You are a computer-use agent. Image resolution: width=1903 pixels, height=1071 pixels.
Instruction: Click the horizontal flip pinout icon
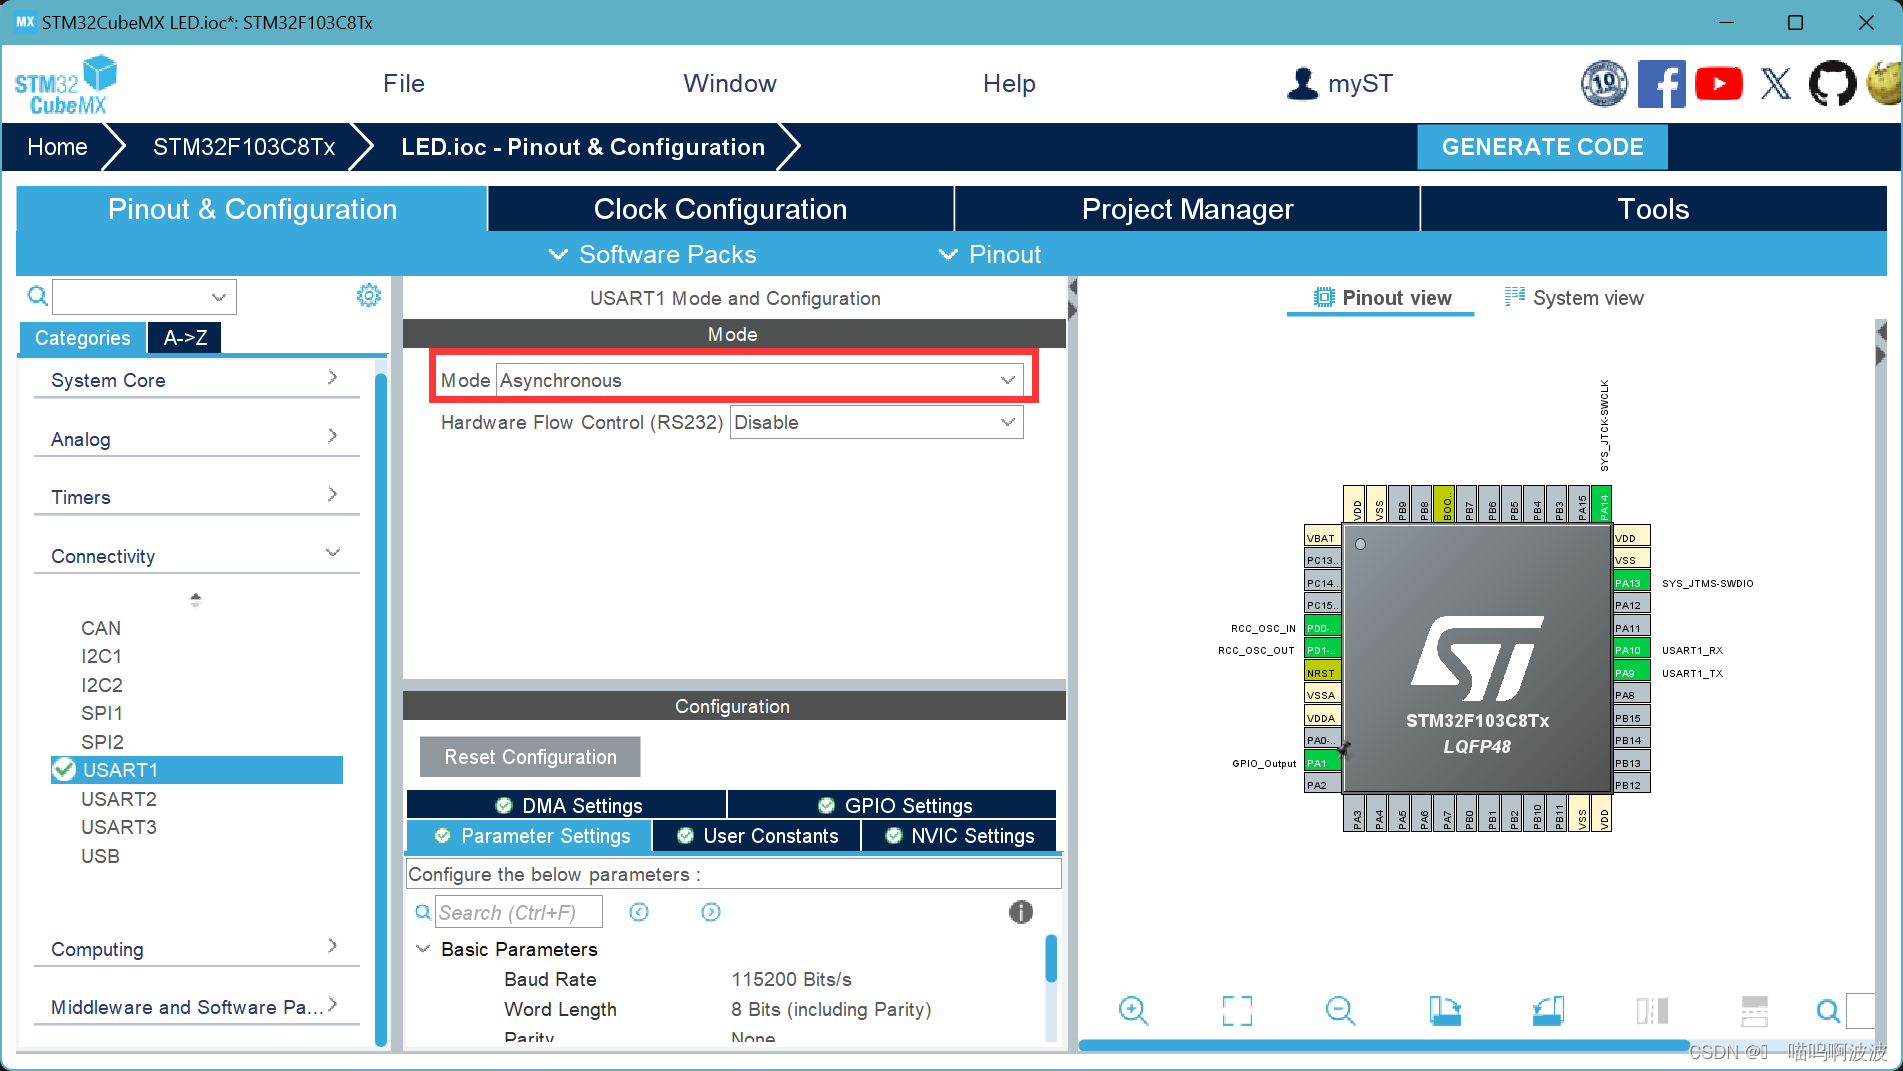[1652, 1010]
